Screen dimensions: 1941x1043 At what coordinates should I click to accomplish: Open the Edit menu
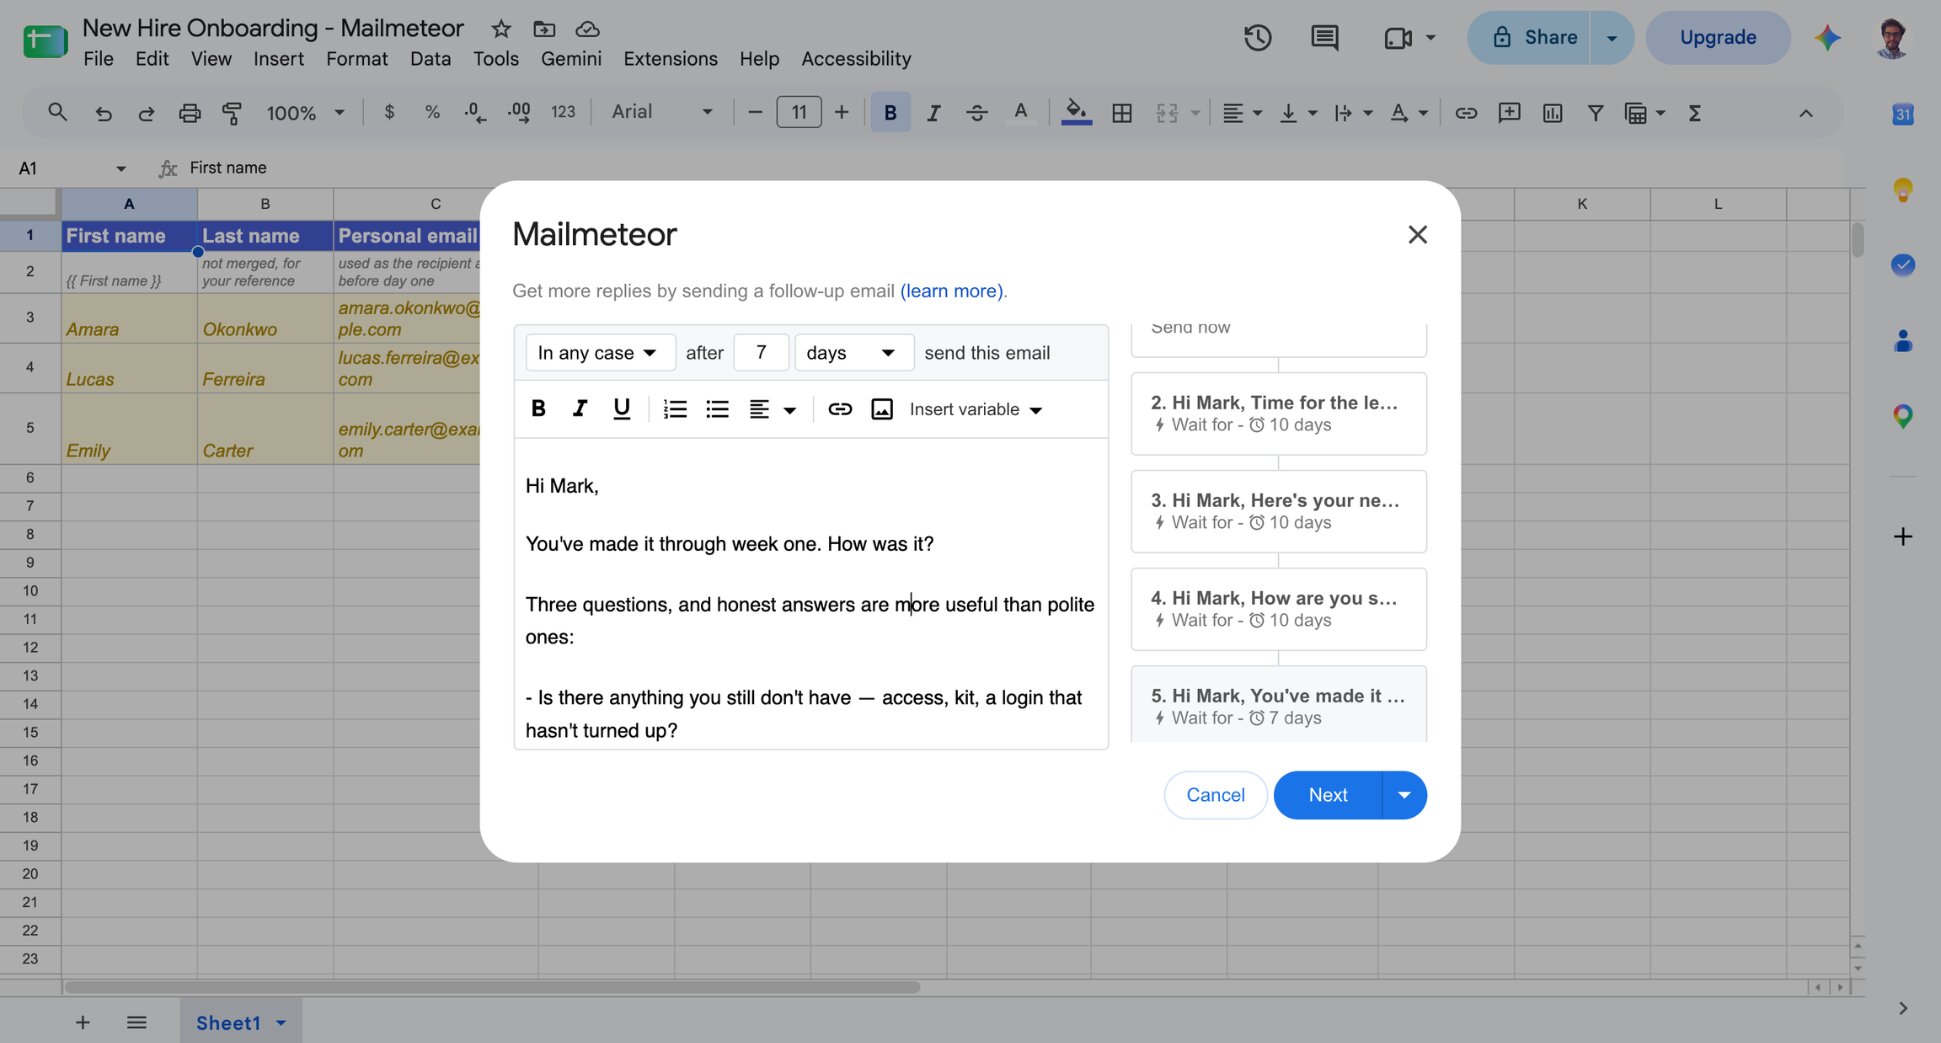click(152, 59)
